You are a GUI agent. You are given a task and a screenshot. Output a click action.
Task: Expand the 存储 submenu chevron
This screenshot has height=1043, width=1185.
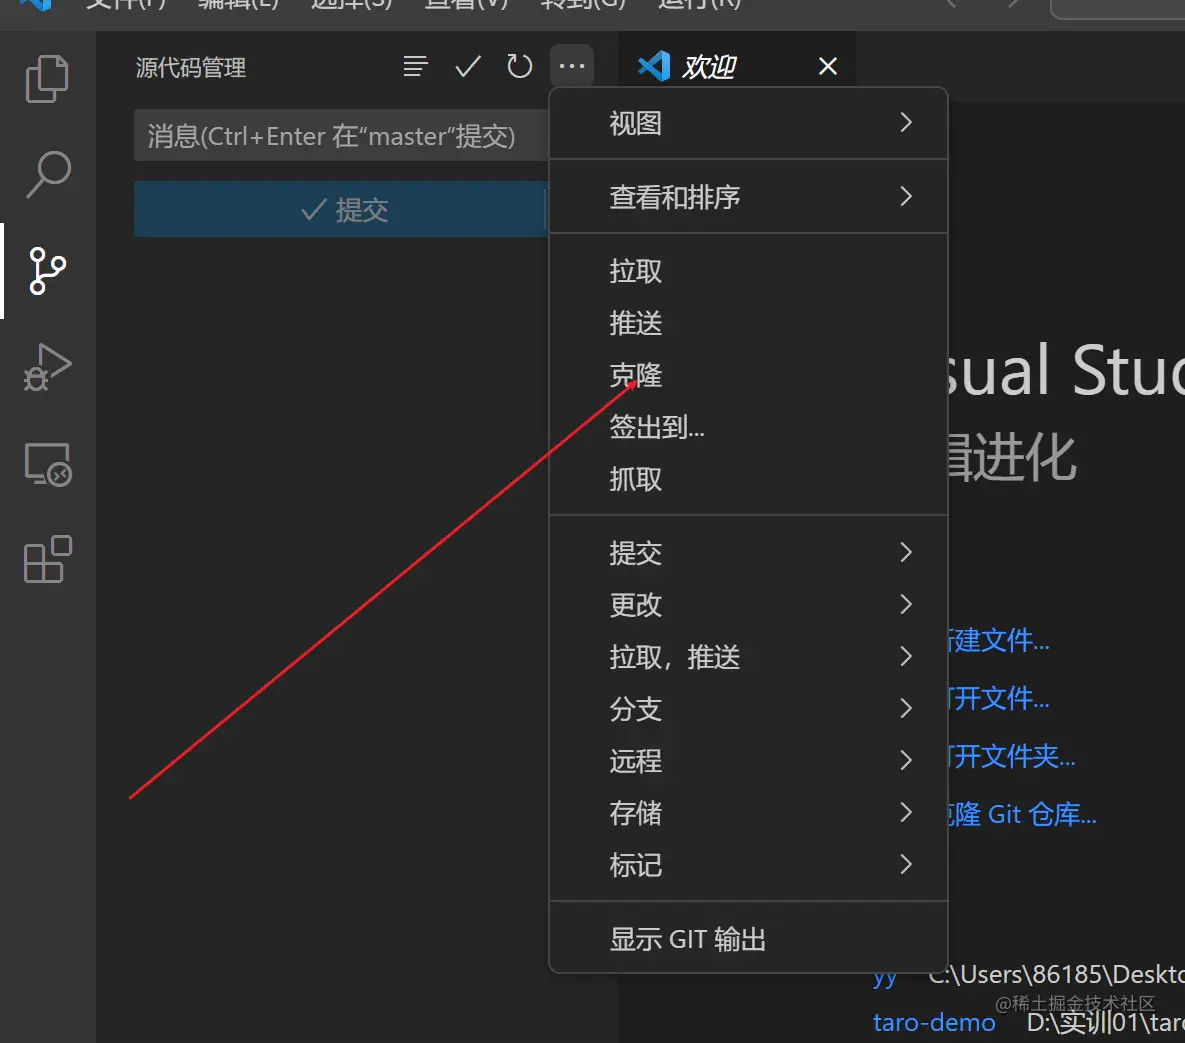(906, 812)
